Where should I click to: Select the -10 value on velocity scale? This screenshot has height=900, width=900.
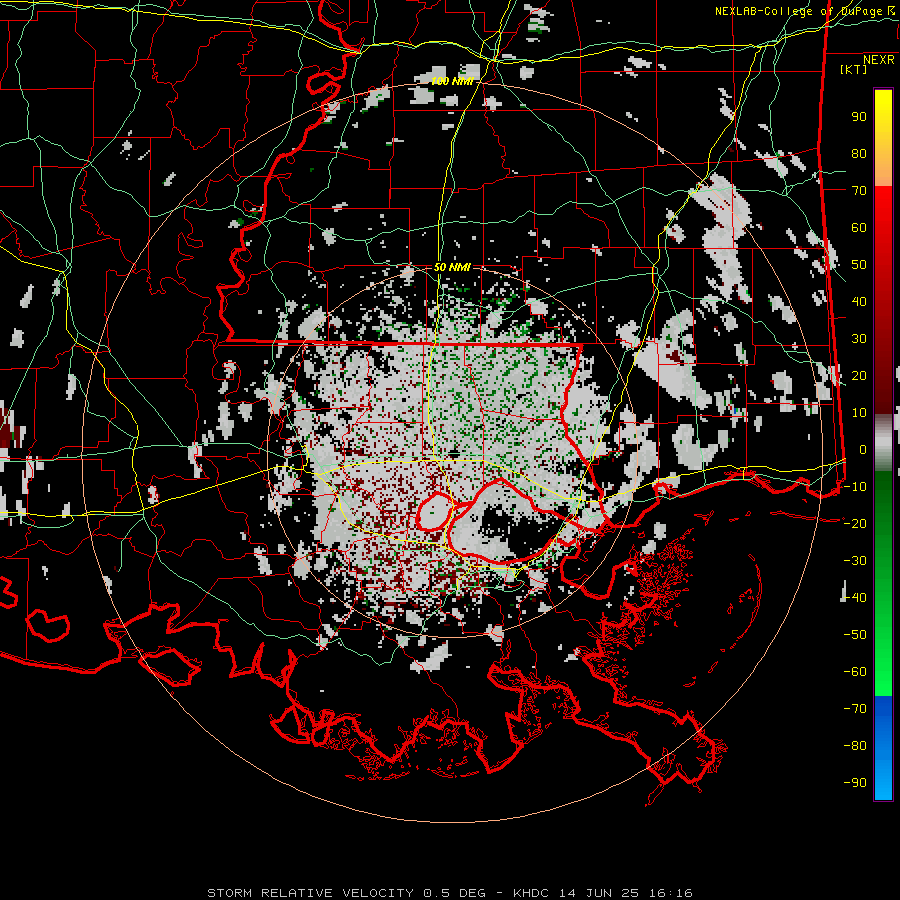pyautogui.click(x=855, y=487)
